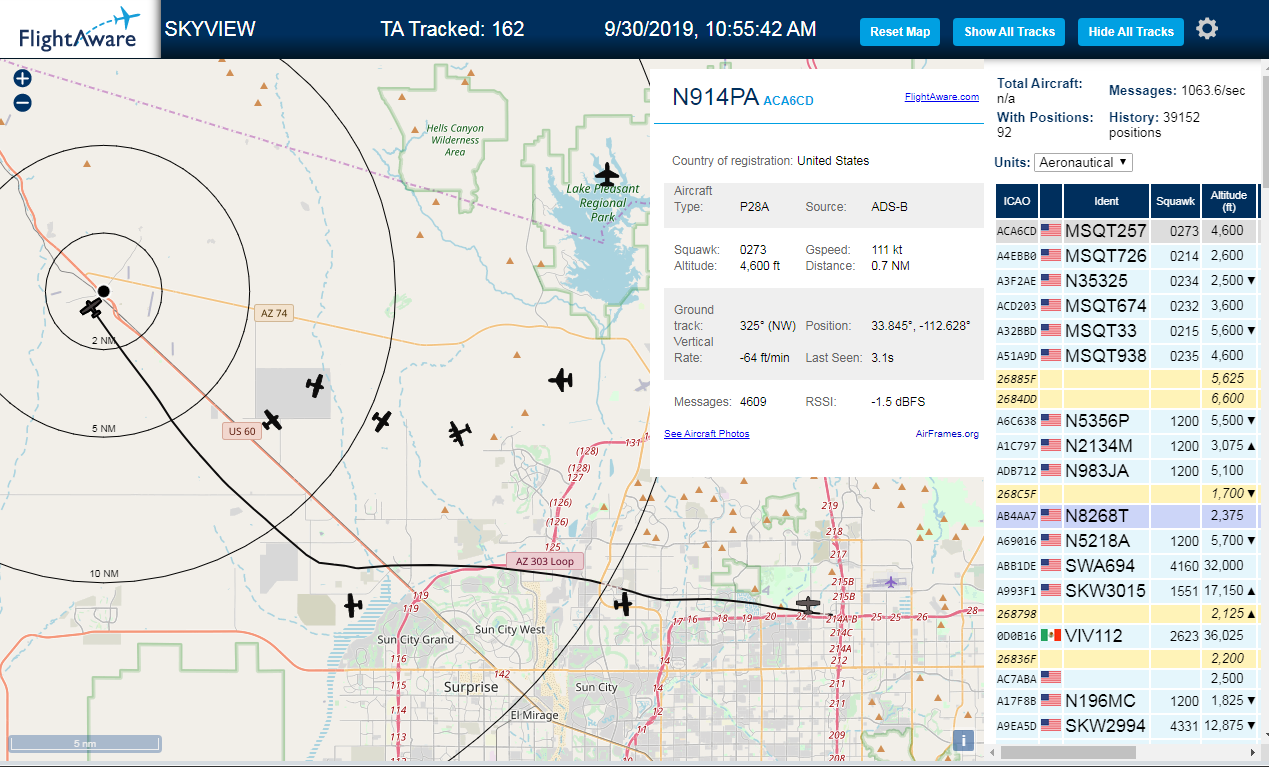Select the N983JA row
The image size is (1269, 767).
1126,470
